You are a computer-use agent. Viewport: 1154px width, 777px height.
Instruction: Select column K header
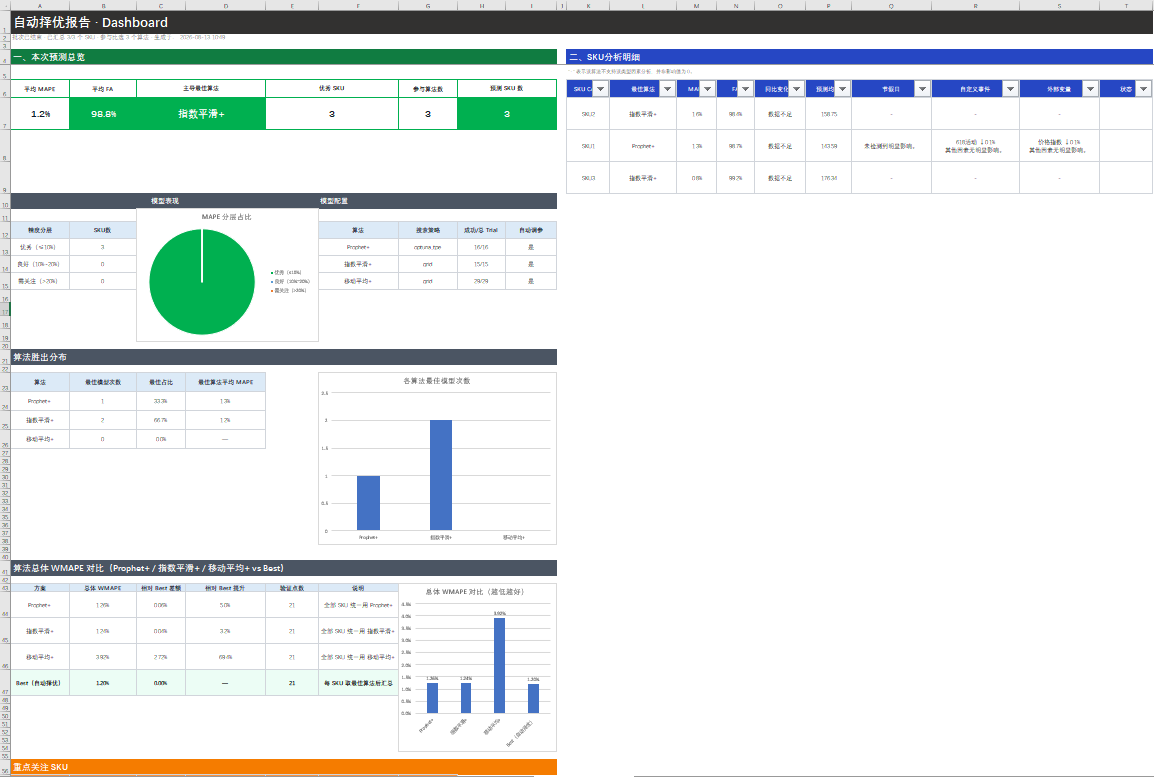(588, 5)
